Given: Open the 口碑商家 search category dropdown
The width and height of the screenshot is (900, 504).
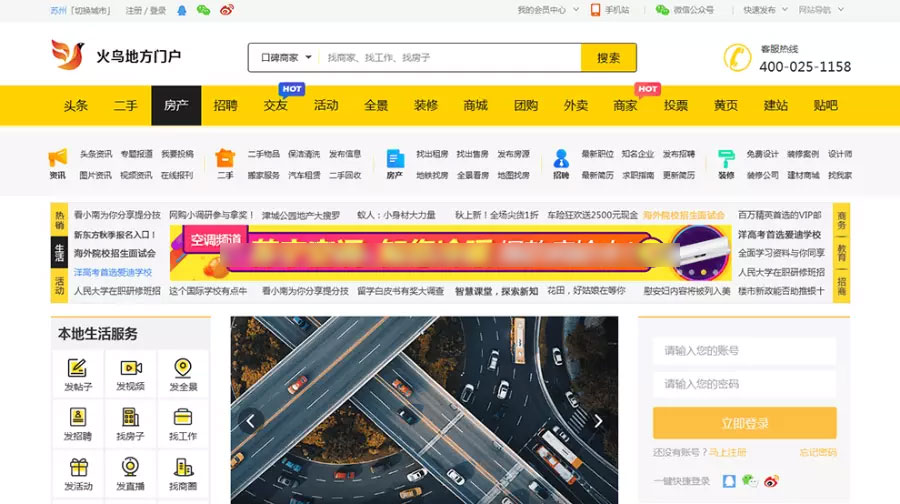Looking at the screenshot, I should [x=285, y=57].
